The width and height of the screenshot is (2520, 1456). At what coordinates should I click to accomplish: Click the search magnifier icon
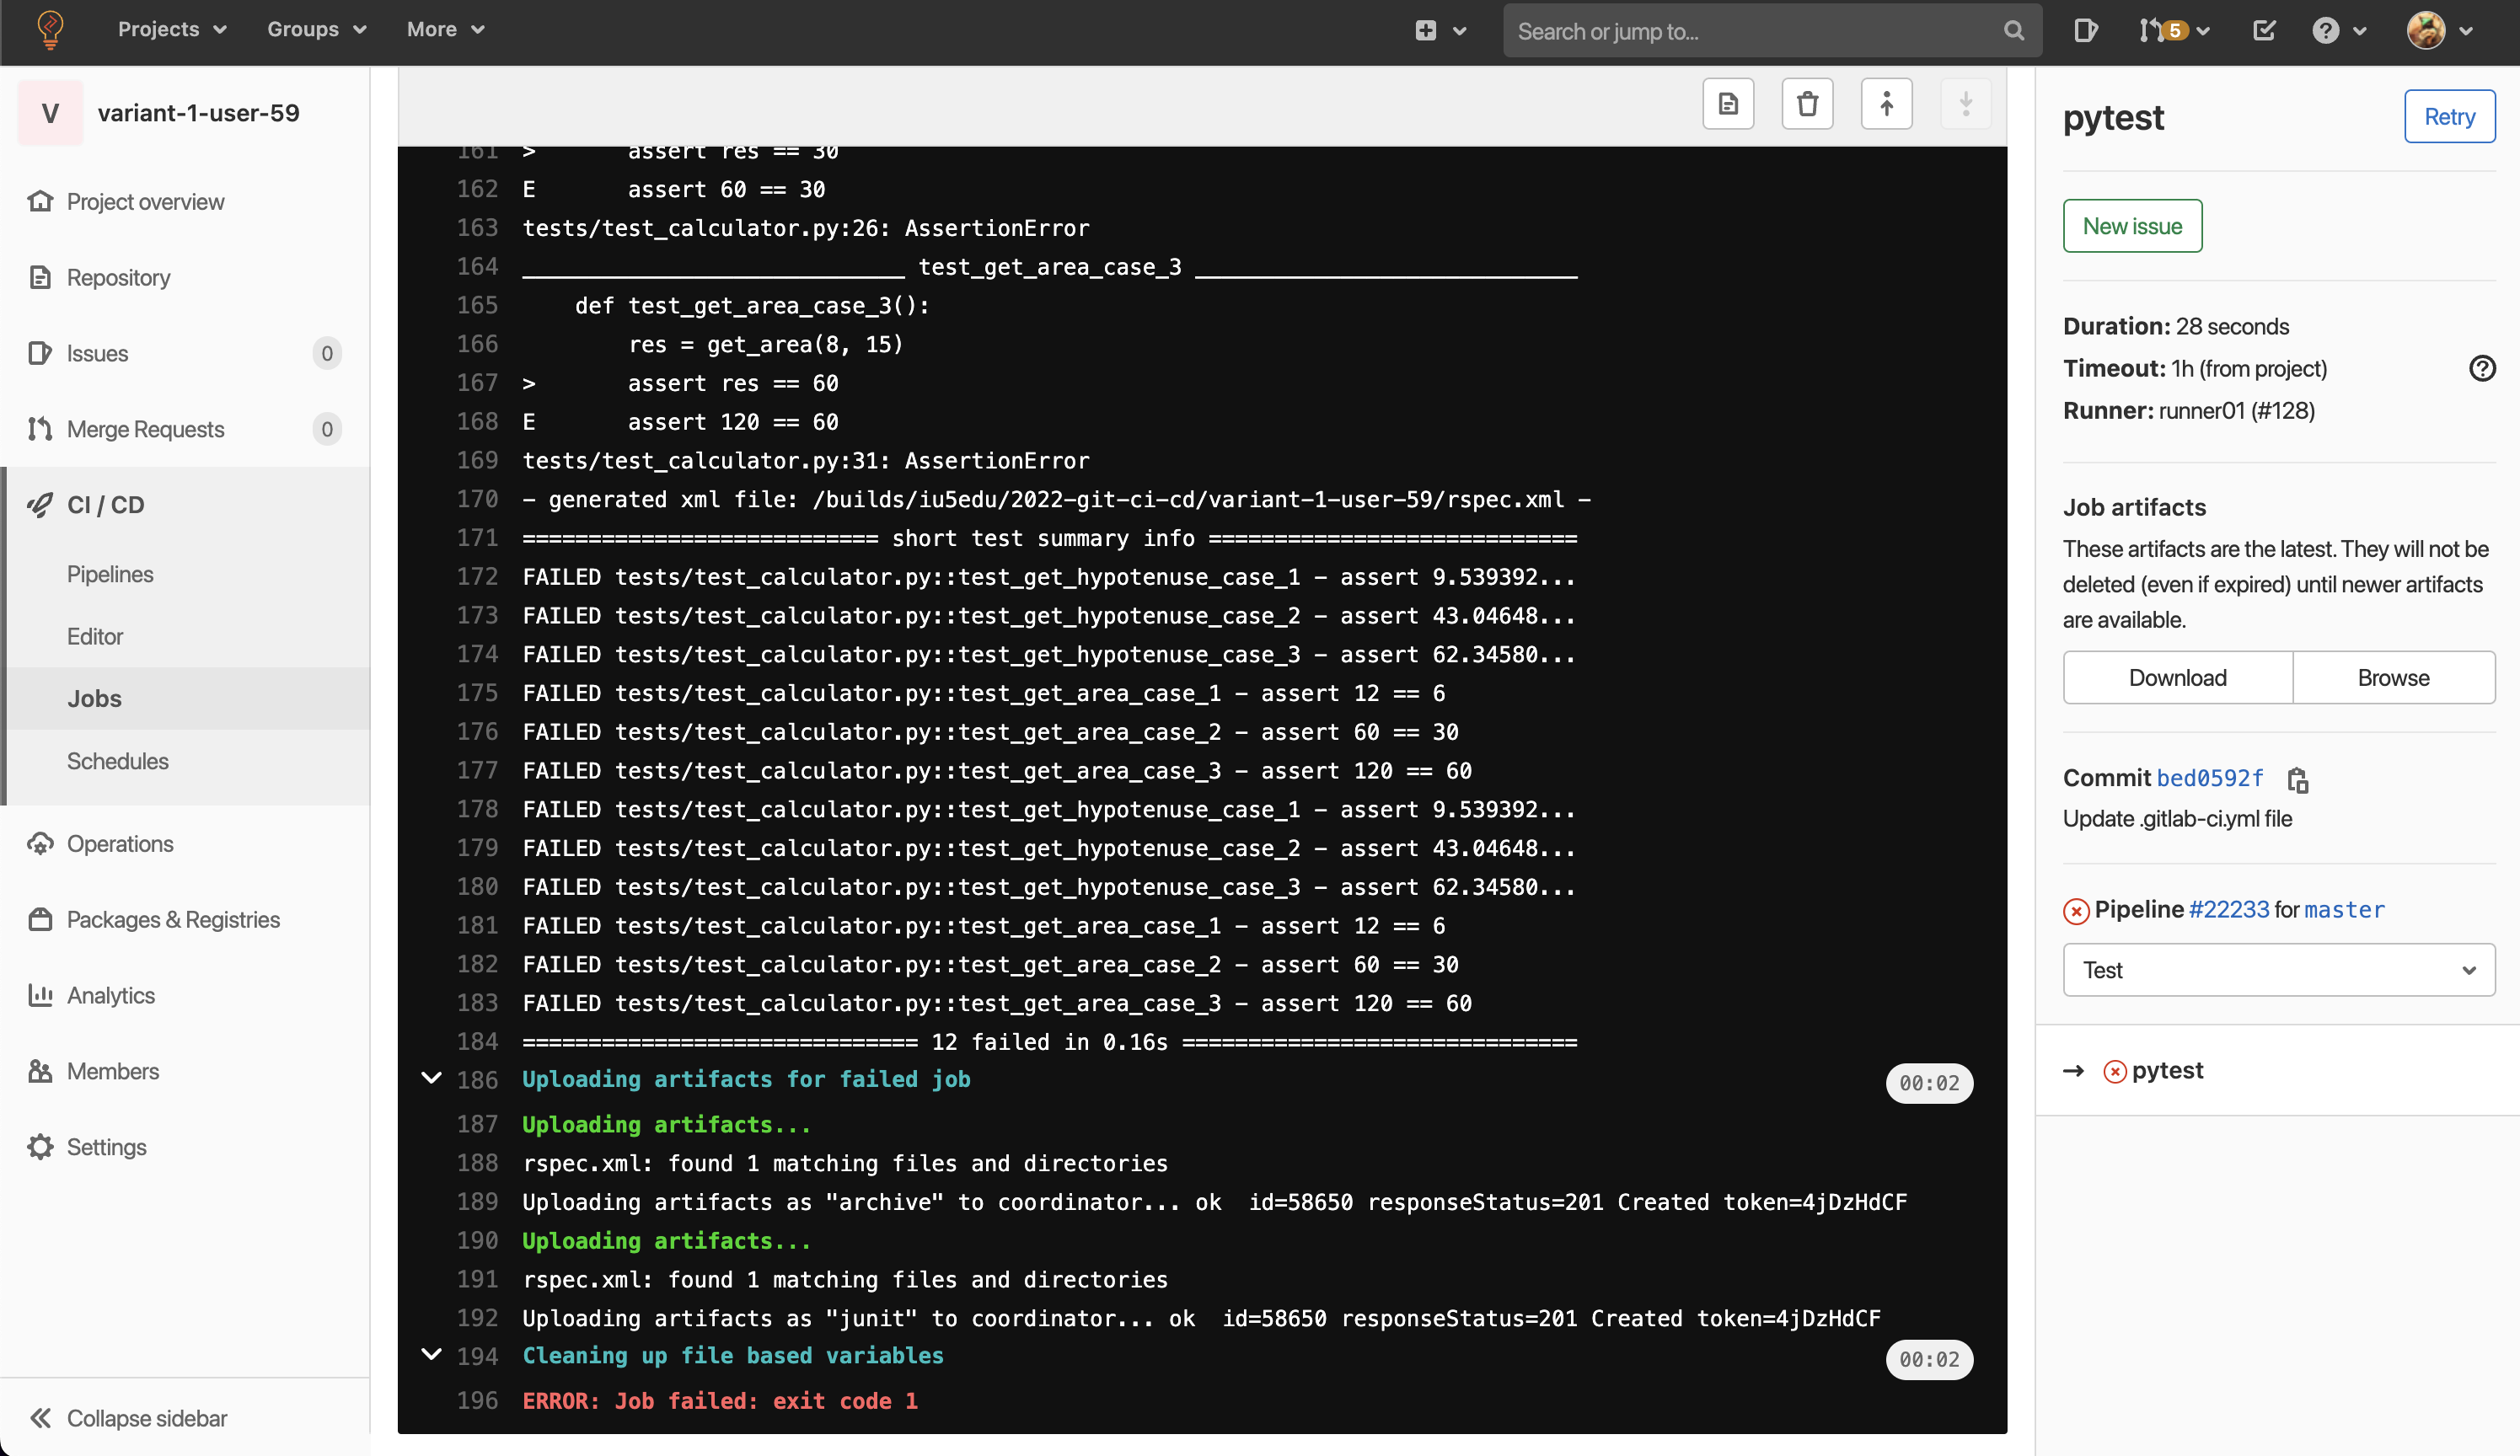tap(2014, 31)
